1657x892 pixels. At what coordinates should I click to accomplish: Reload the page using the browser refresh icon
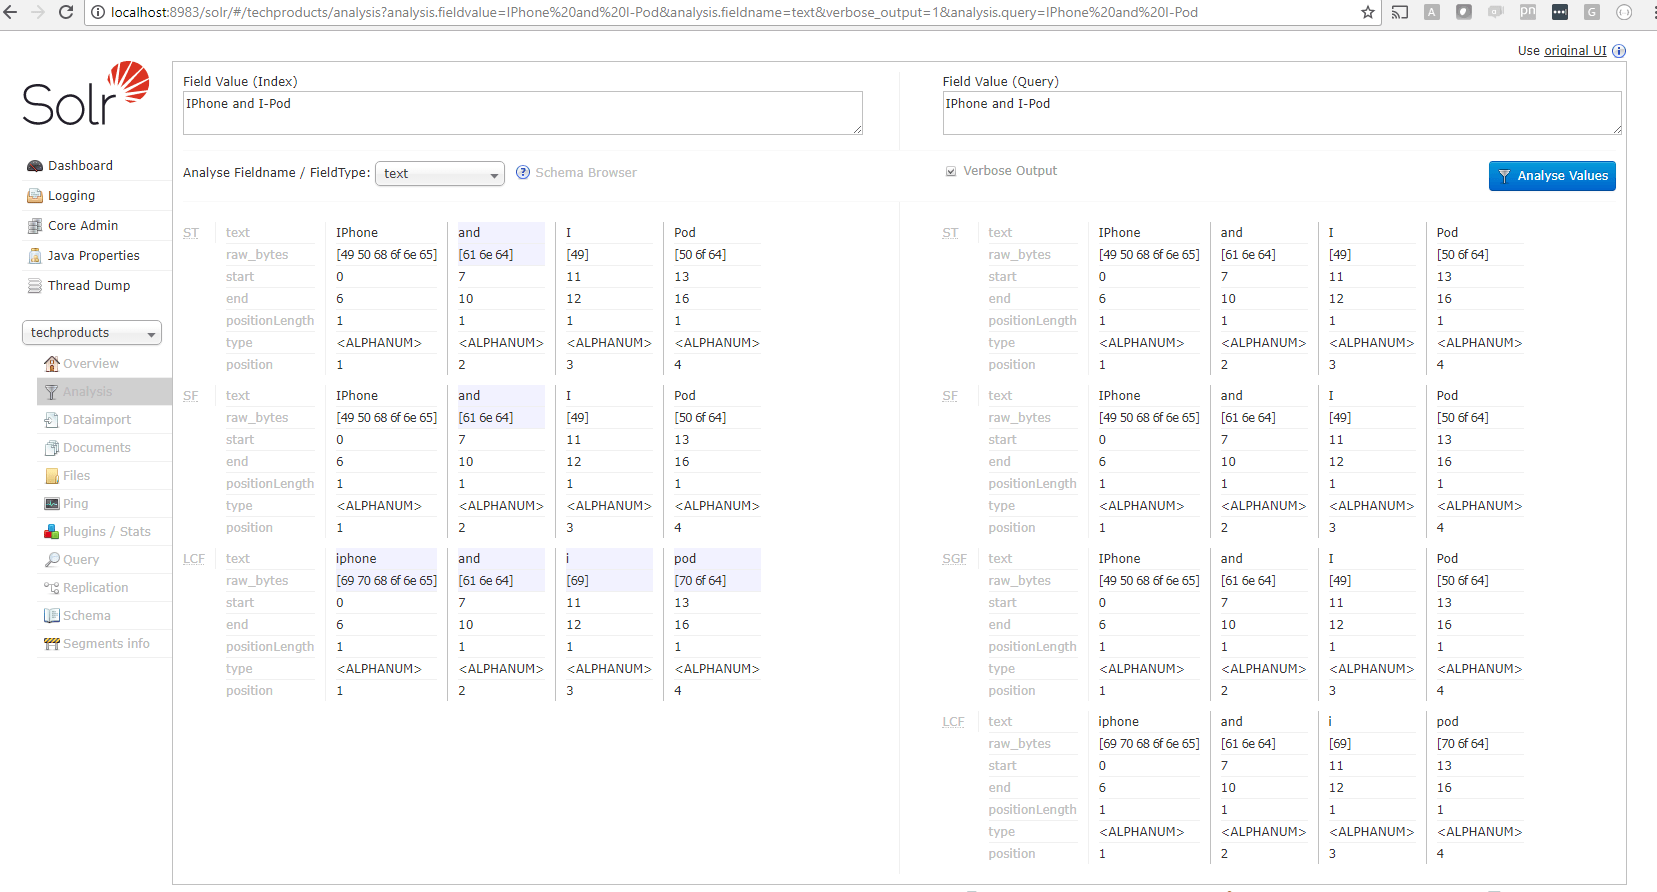pos(66,12)
